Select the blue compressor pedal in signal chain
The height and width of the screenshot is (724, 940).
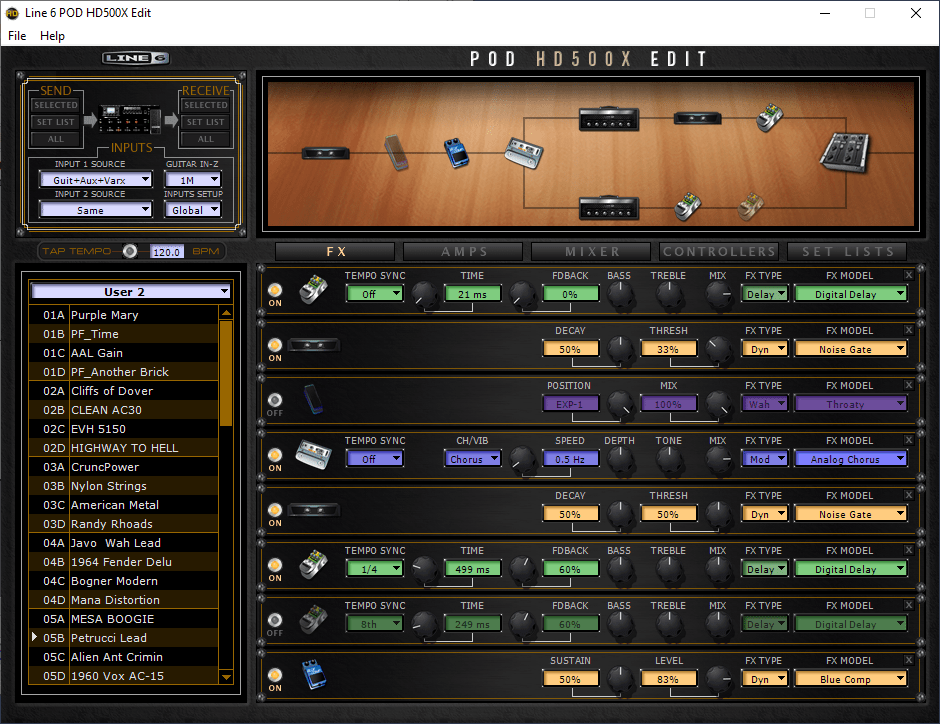(x=456, y=153)
